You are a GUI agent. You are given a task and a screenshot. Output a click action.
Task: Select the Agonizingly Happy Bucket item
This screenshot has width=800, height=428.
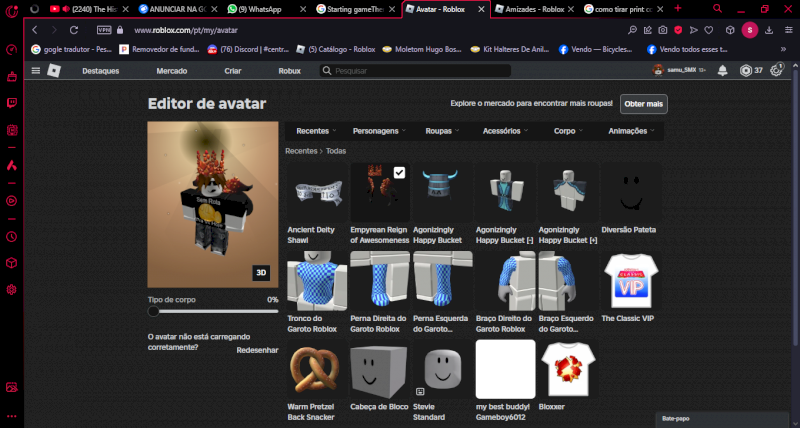click(x=442, y=204)
